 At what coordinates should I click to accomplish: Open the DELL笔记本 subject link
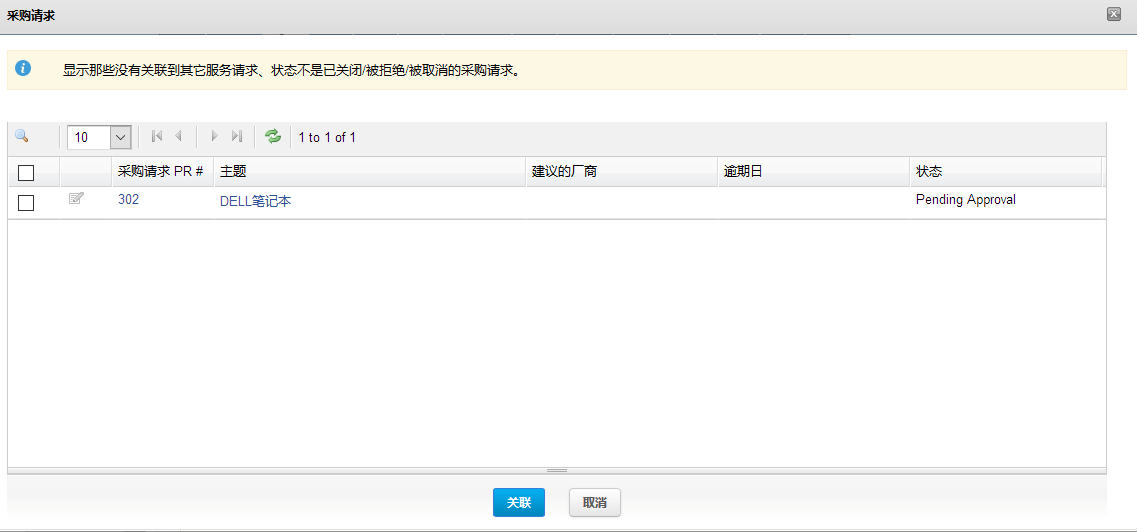click(255, 201)
